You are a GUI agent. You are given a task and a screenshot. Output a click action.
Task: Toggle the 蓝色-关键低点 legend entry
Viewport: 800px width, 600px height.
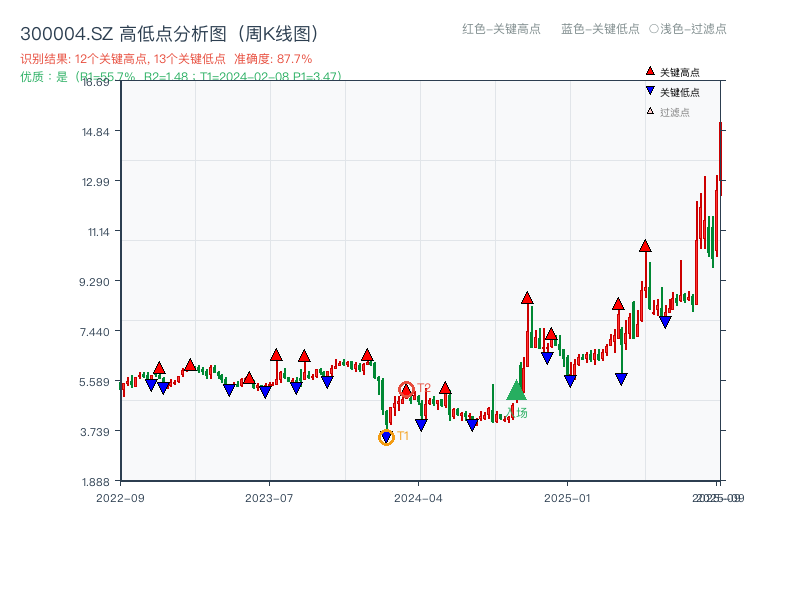pos(600,29)
